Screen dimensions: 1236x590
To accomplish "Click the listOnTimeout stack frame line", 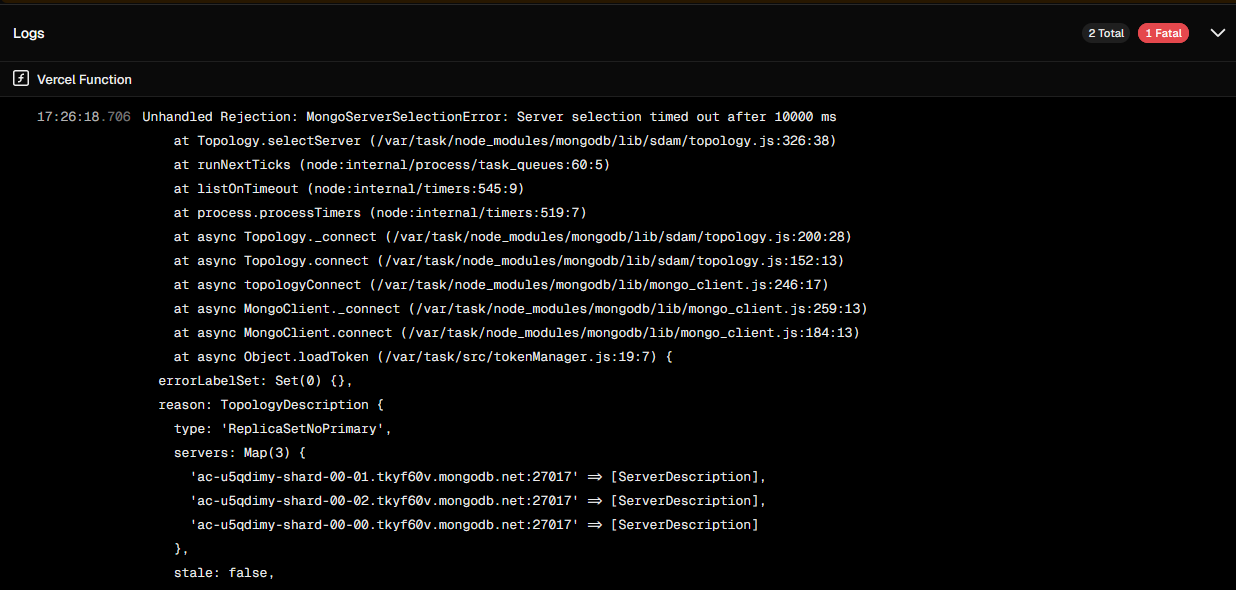I will 349,189.
